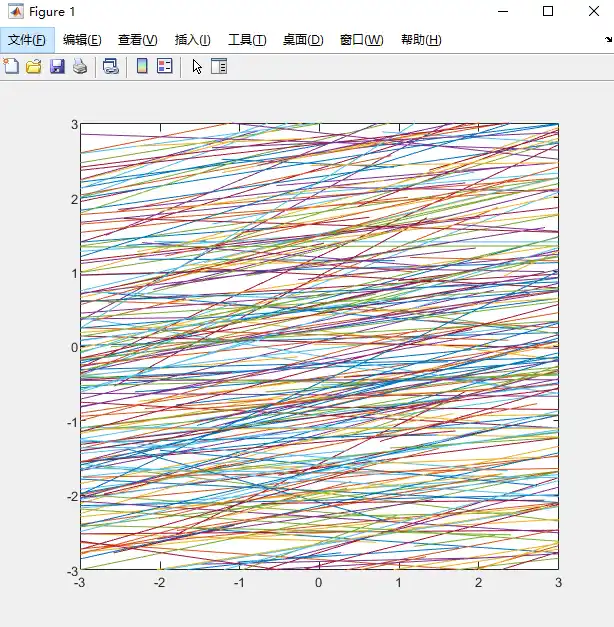Open the 文件(F) menu
This screenshot has width=614, height=627.
[27, 40]
